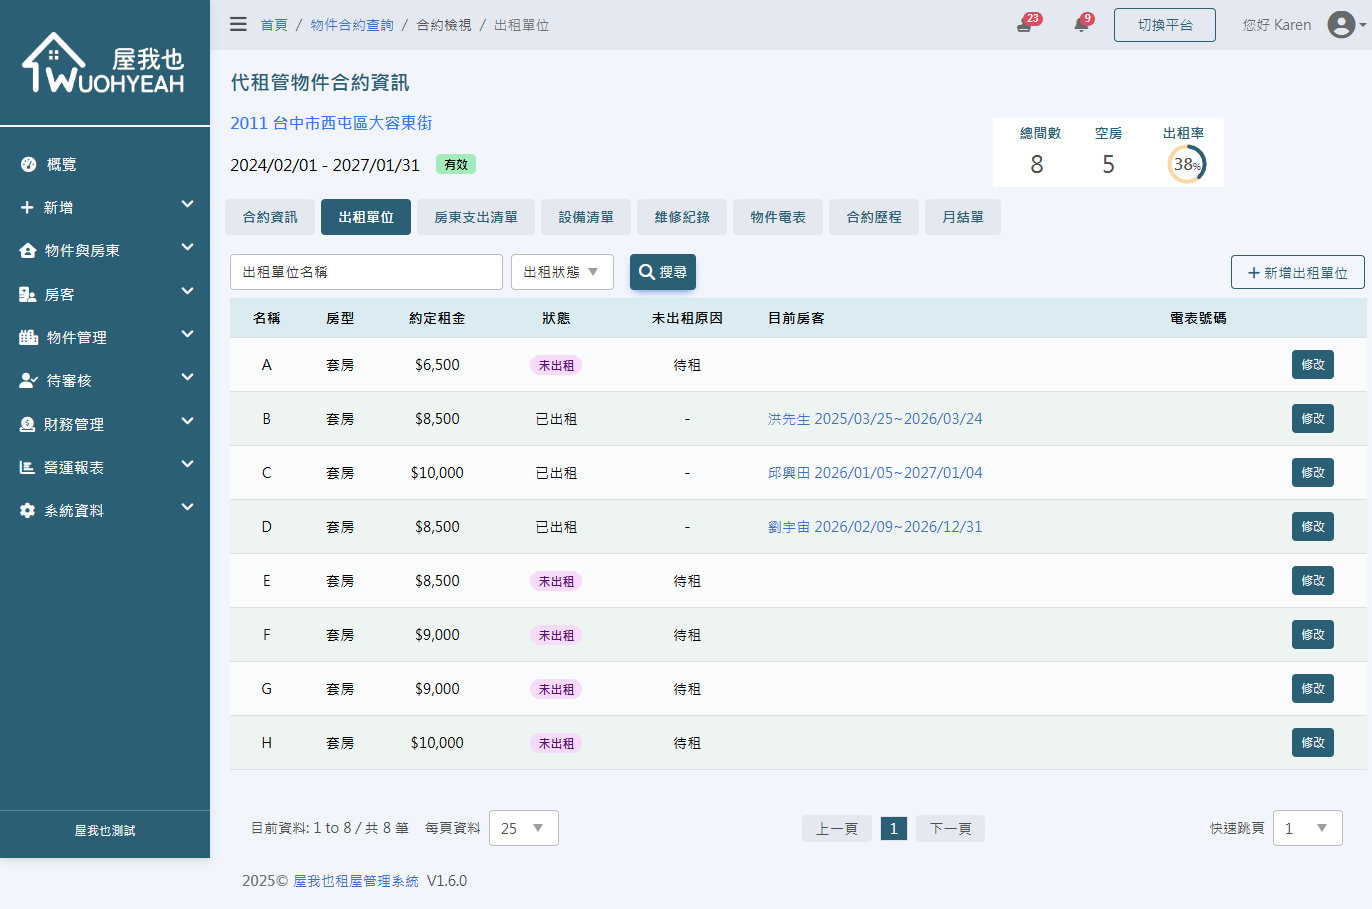Screen dimensions: 1372x909
Task: Click the 系統資料 gear icon
Action: 28,511
